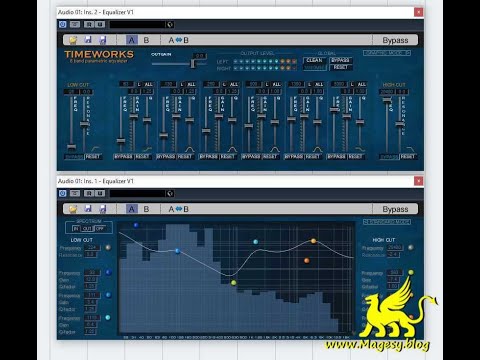The image size is (480, 360).
Task: Switch to setting A in Ins. 1 window
Action: [132, 209]
